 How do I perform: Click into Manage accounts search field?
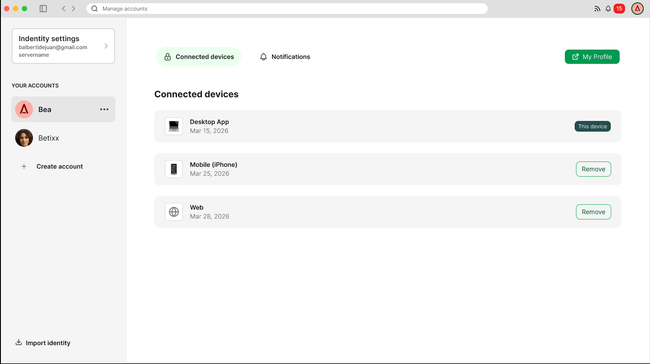pos(287,8)
